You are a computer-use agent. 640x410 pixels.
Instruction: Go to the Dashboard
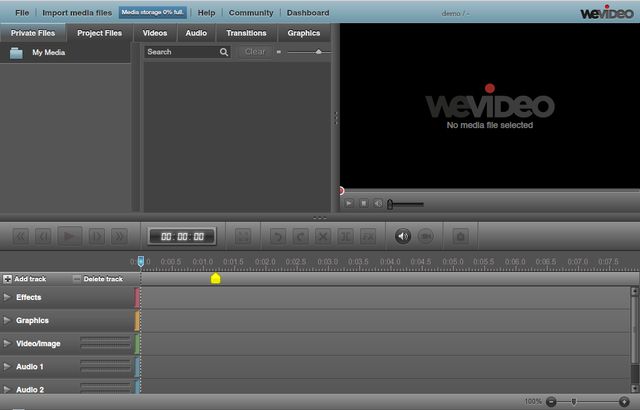pyautogui.click(x=308, y=13)
